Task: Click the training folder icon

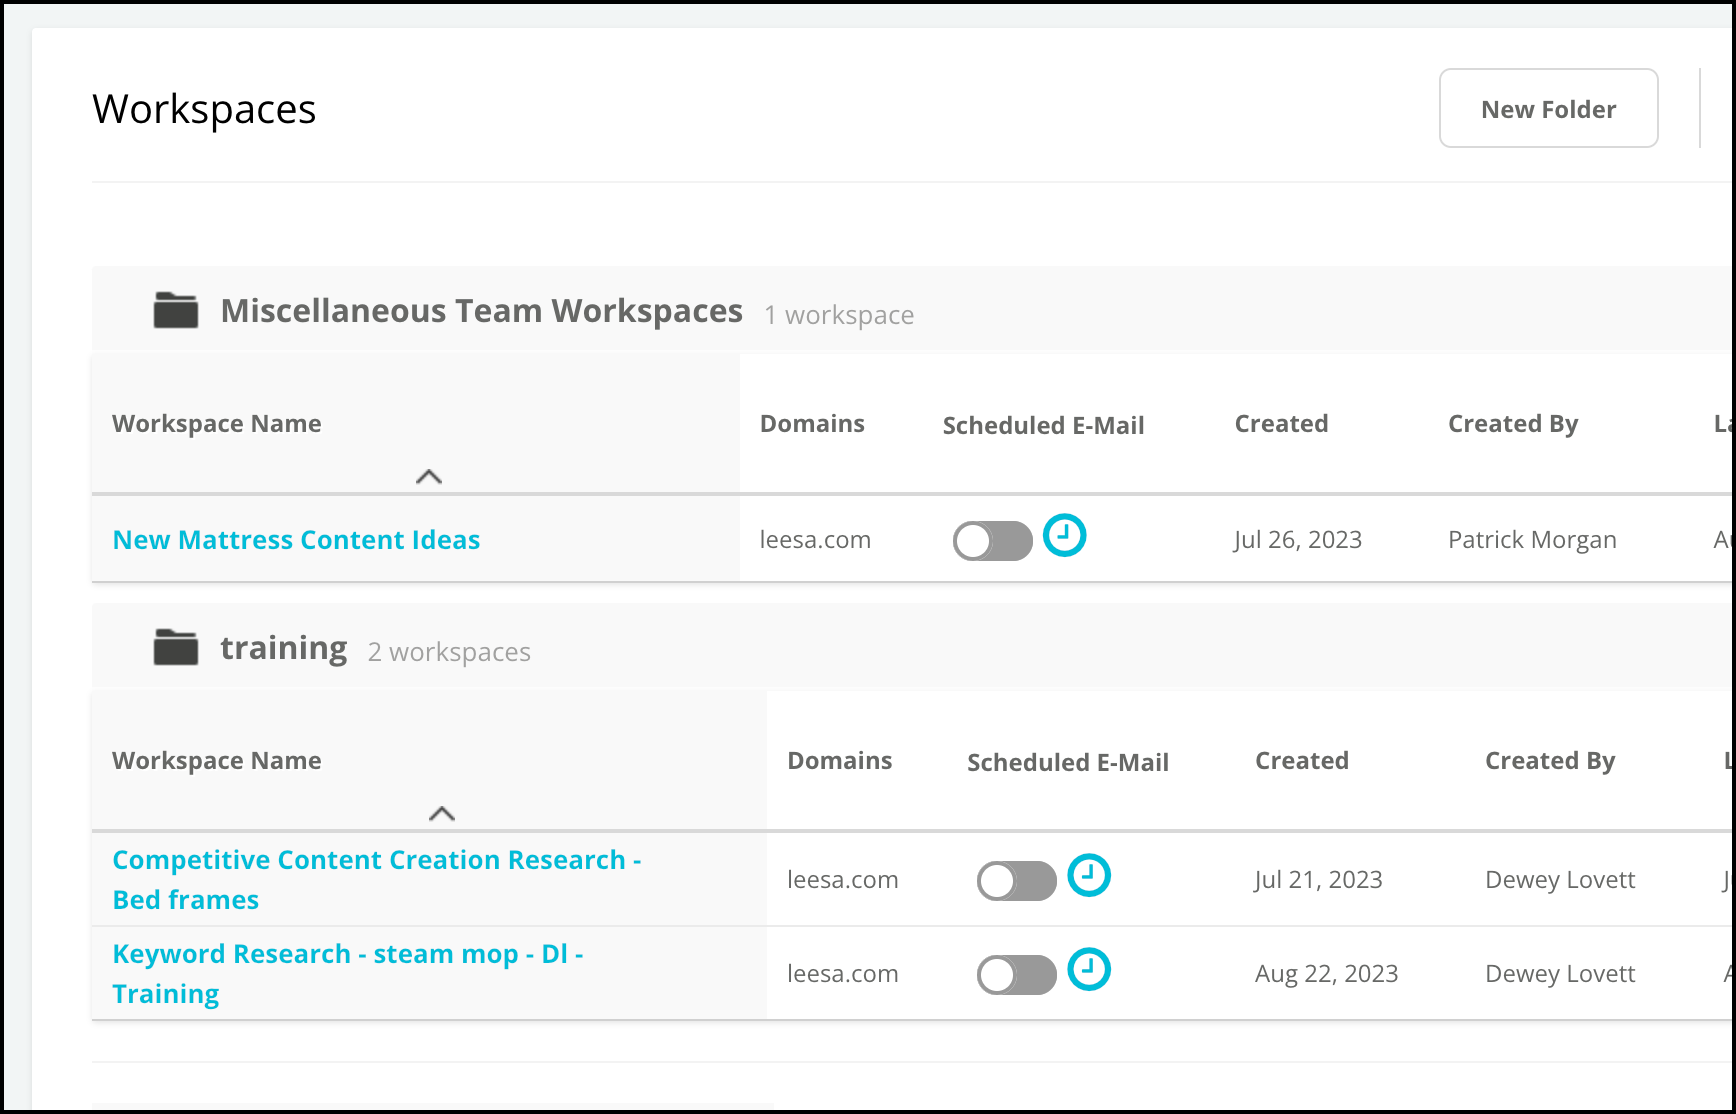Action: (176, 648)
